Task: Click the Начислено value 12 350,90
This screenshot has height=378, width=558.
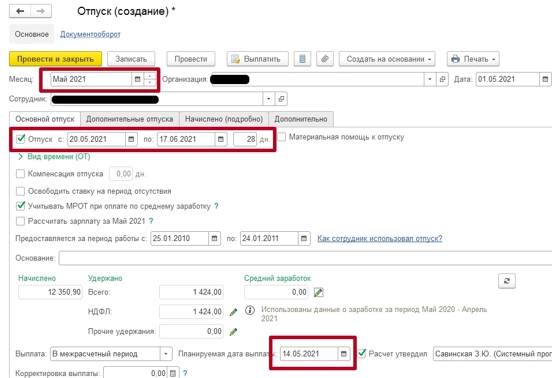Action: point(50,292)
